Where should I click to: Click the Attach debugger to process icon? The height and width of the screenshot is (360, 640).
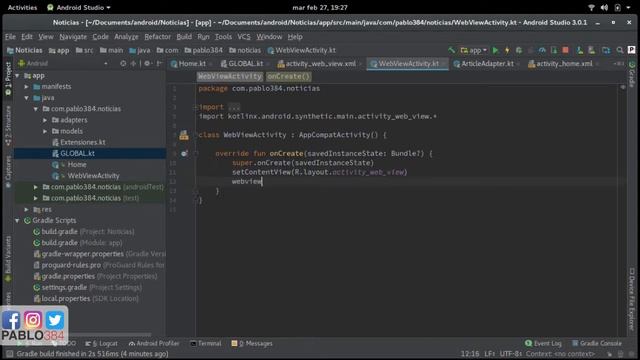(554, 50)
